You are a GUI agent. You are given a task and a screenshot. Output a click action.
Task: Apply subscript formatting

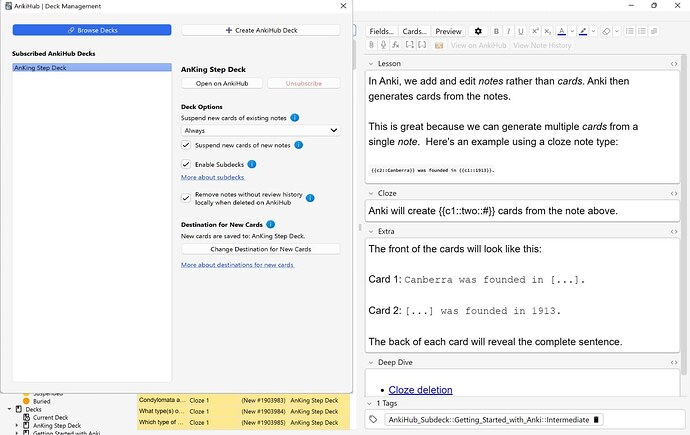(547, 31)
